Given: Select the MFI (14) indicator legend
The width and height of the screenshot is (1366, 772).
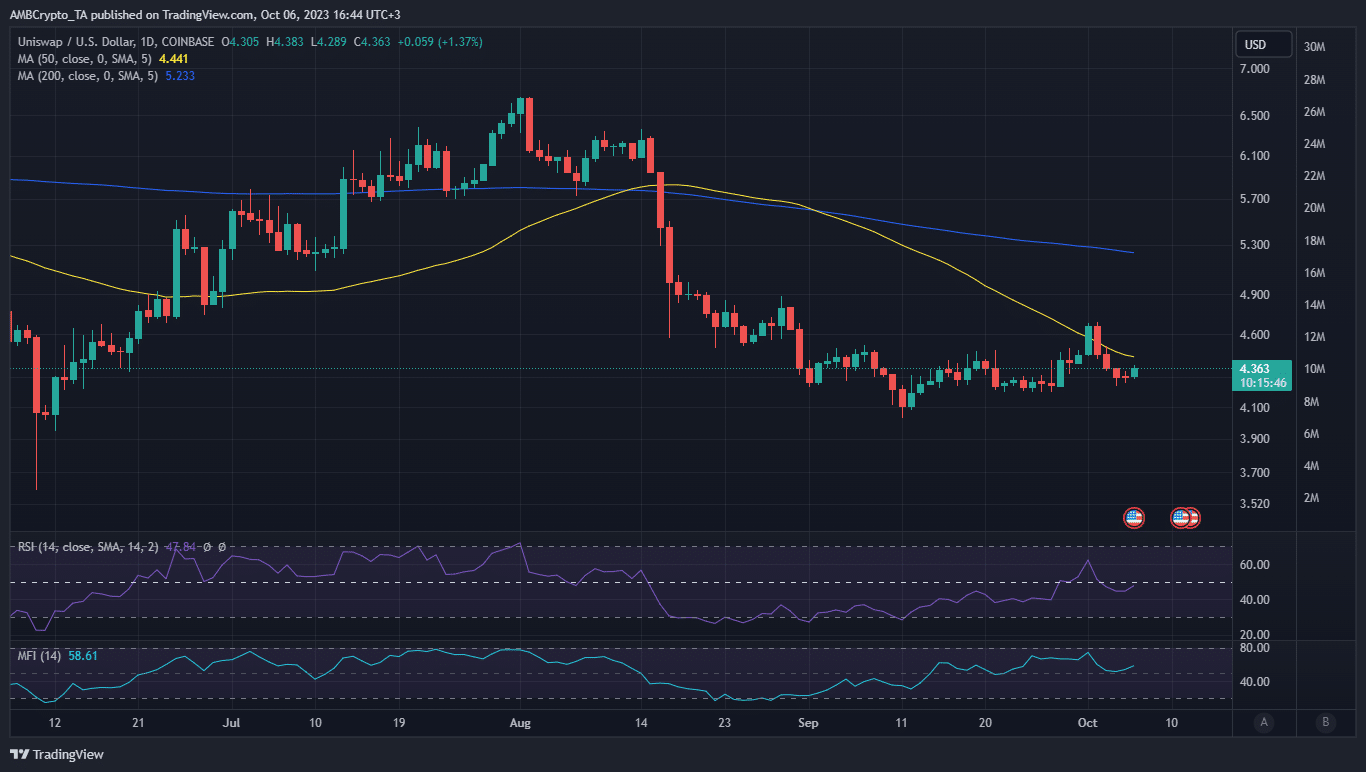Looking at the screenshot, I should tap(40, 655).
